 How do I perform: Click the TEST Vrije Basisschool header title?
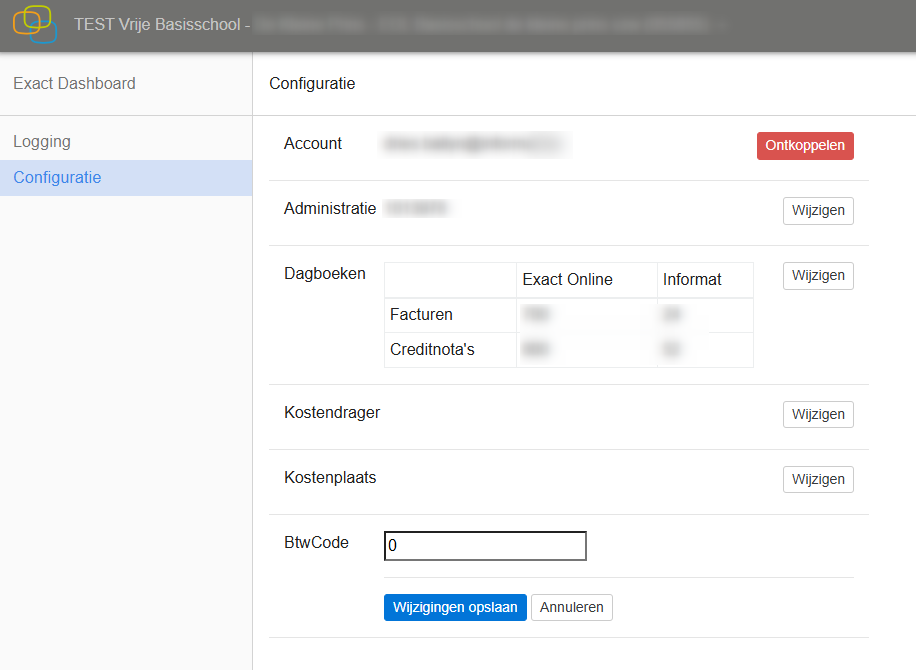(x=158, y=24)
